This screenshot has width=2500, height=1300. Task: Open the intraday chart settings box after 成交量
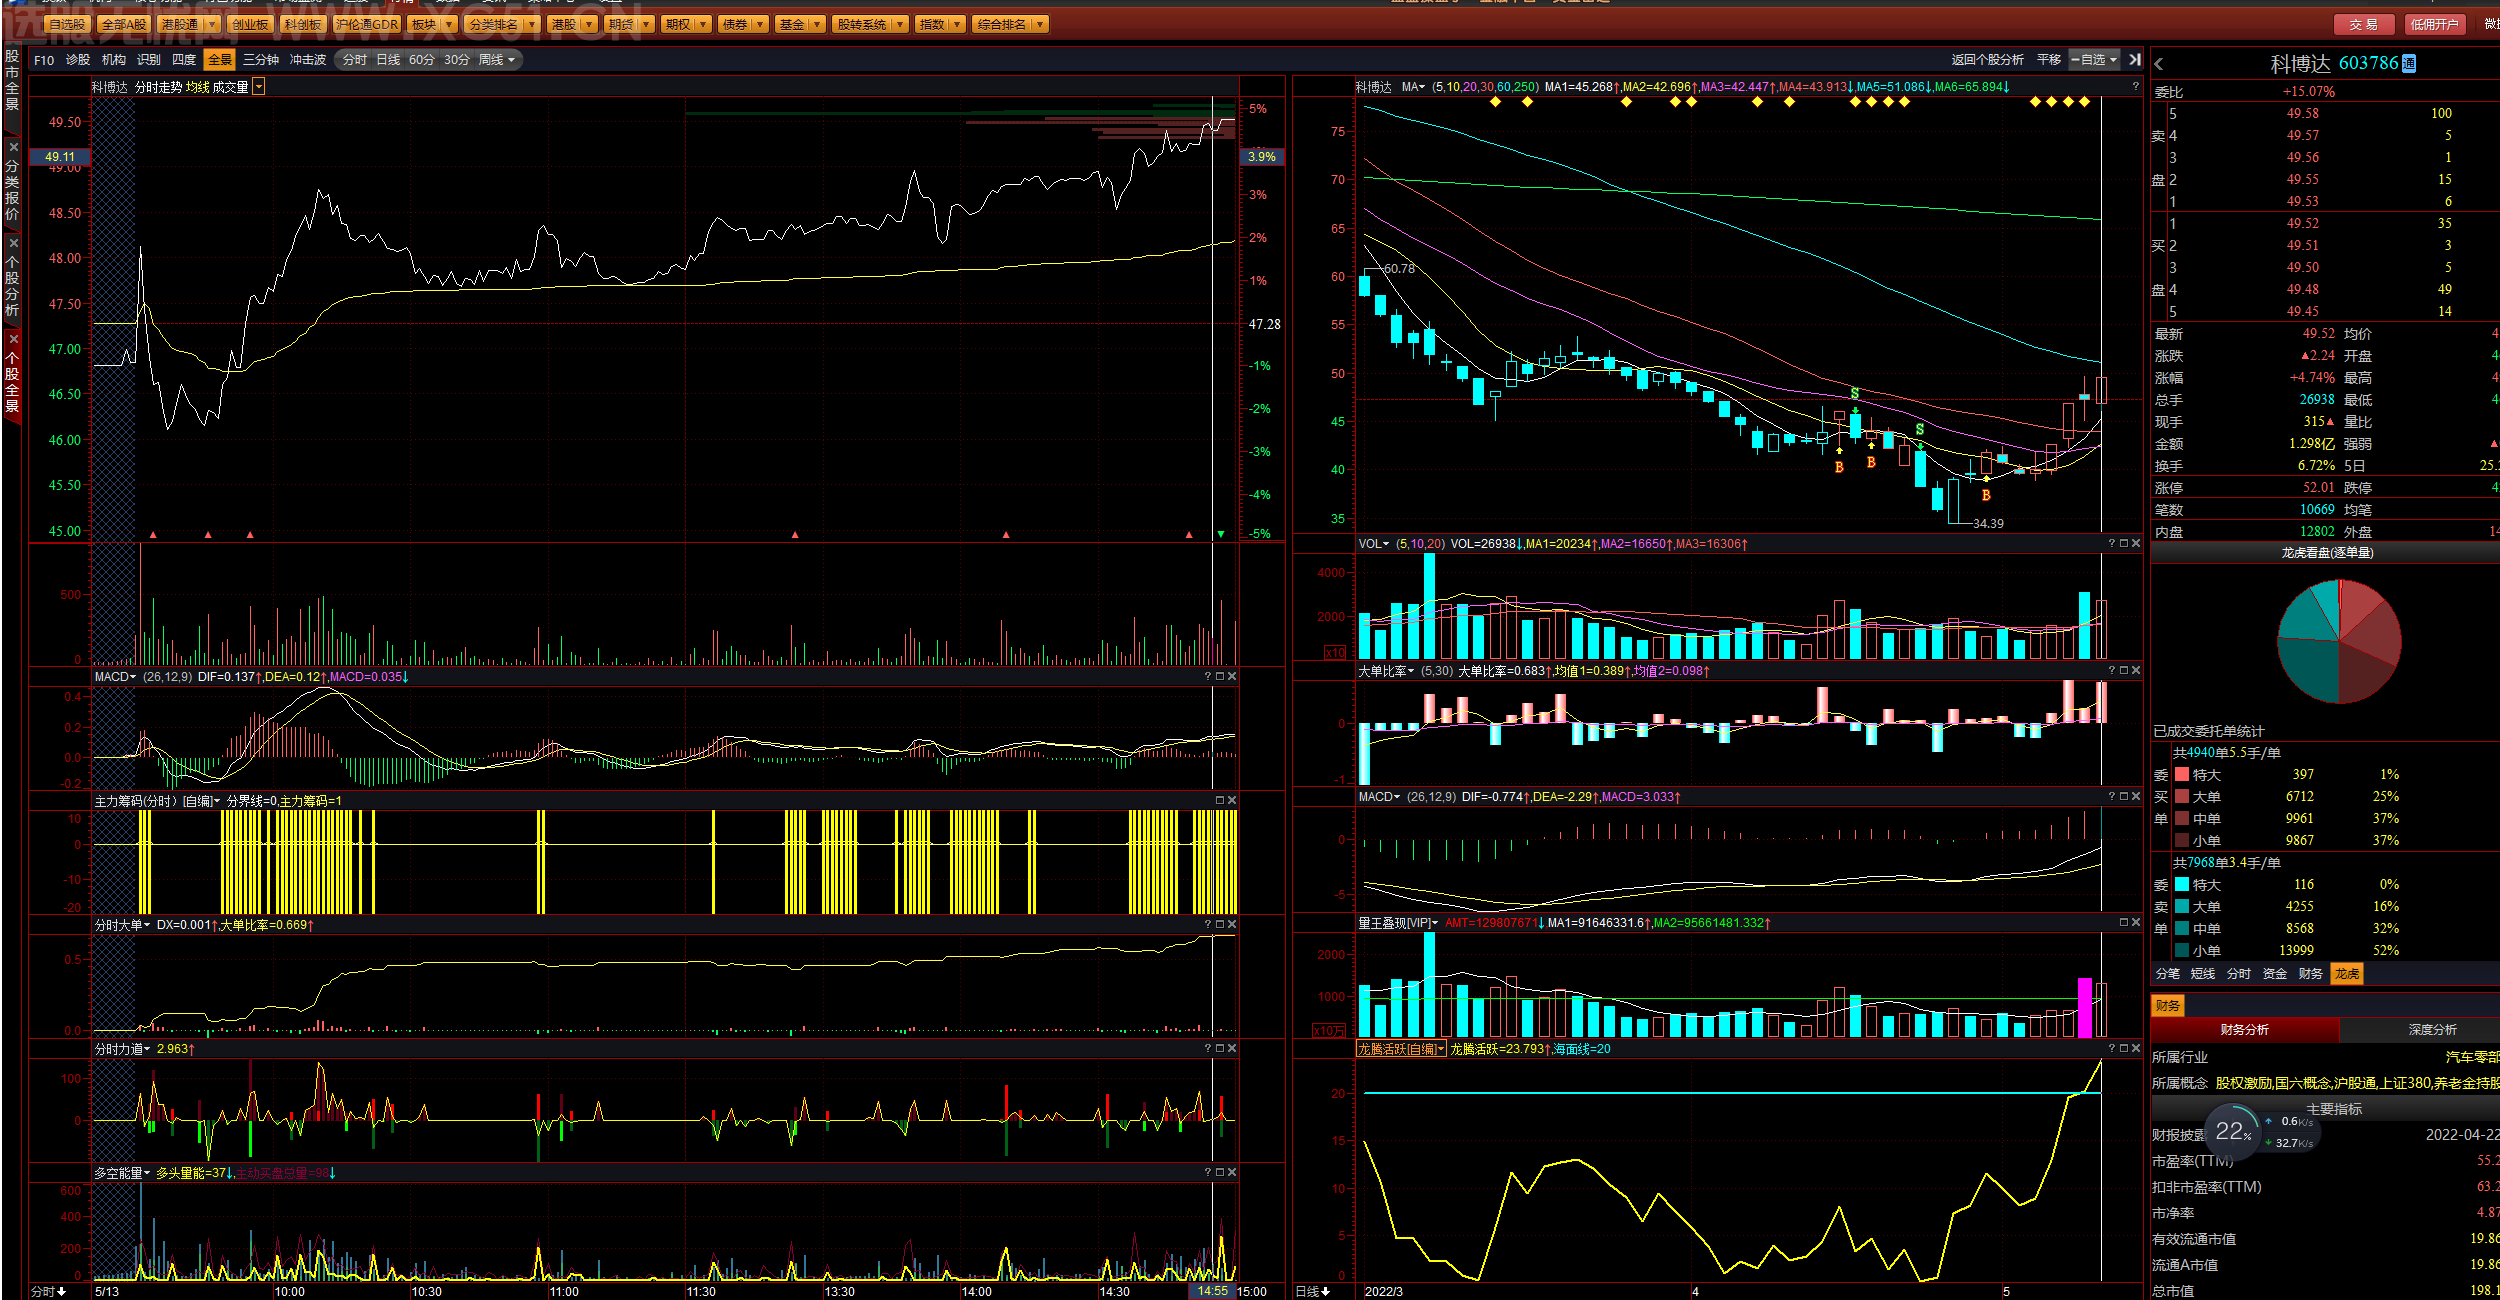pos(259,87)
